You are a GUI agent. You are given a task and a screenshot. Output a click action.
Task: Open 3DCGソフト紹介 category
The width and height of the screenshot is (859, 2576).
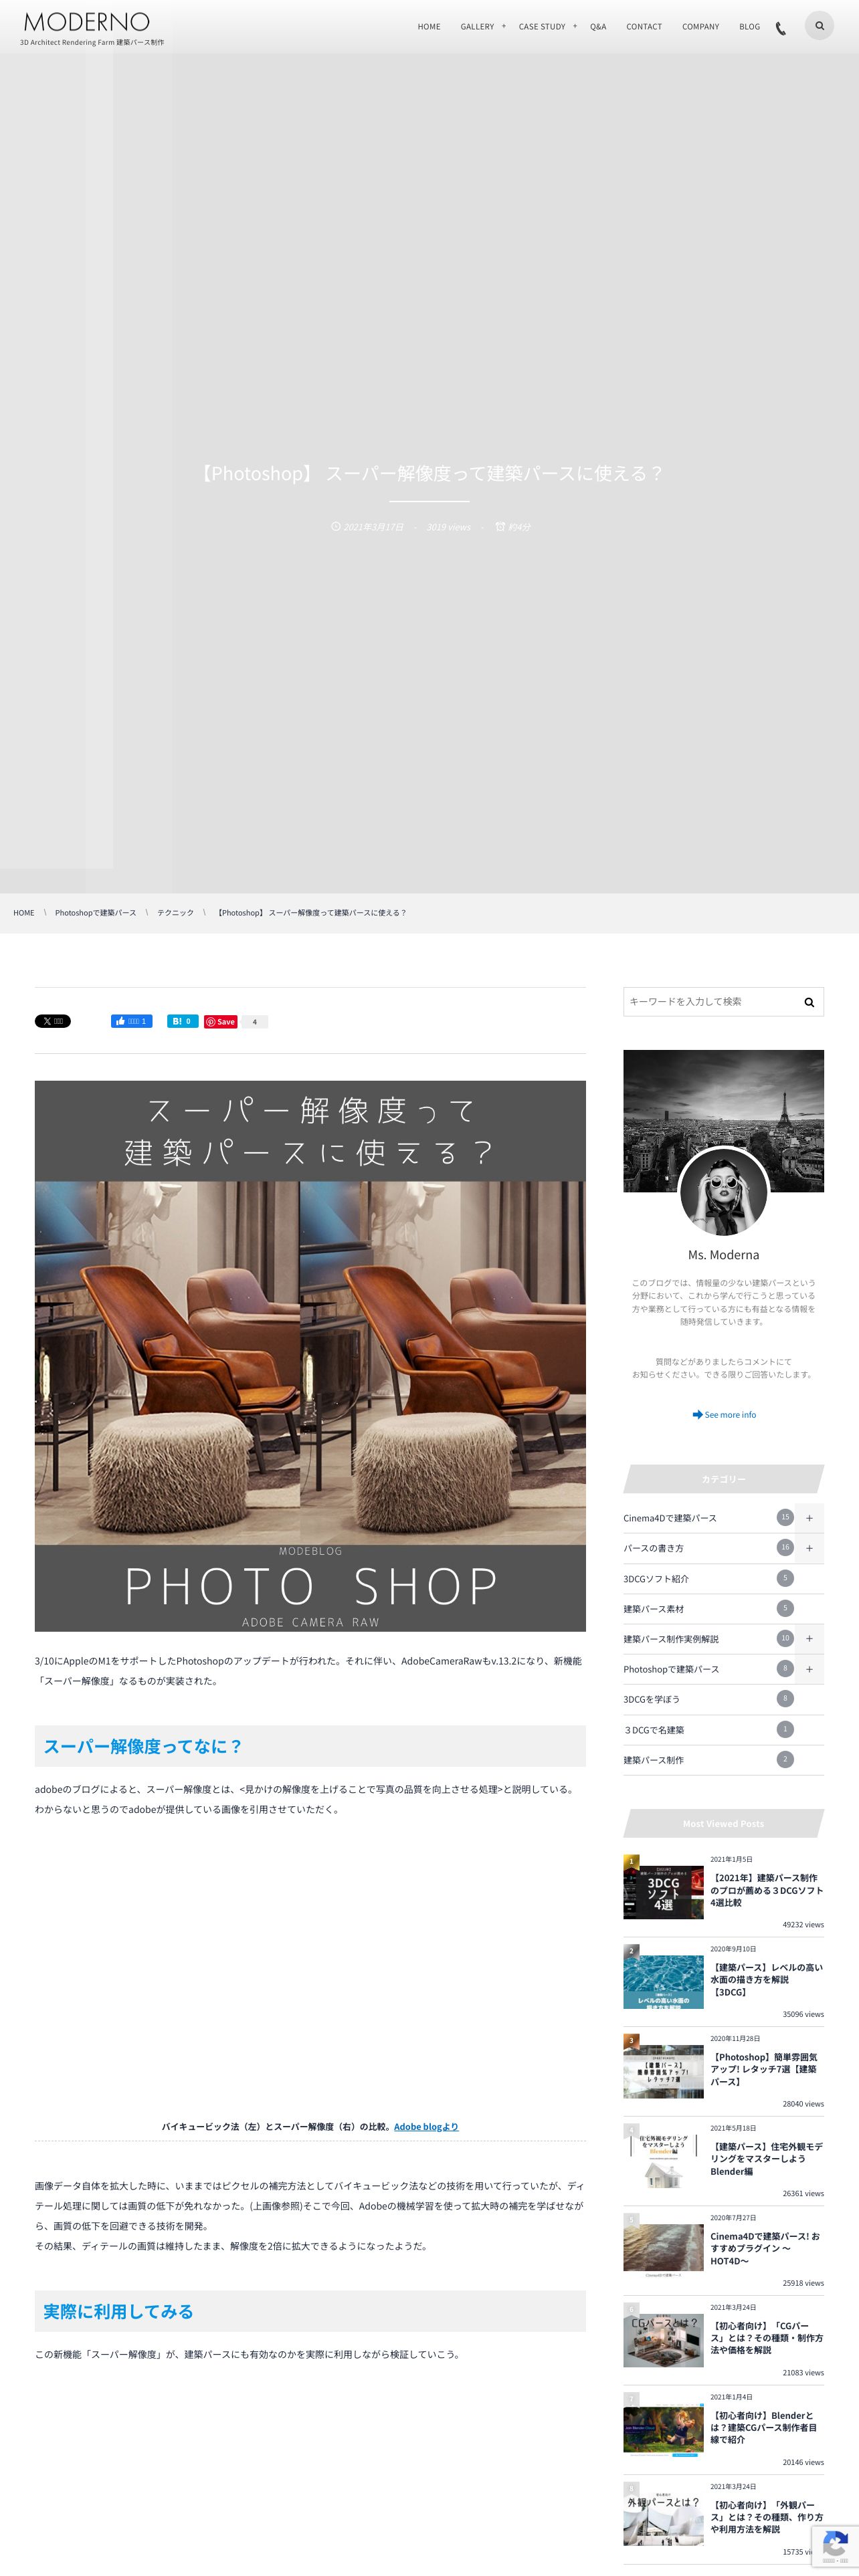[x=656, y=1579]
